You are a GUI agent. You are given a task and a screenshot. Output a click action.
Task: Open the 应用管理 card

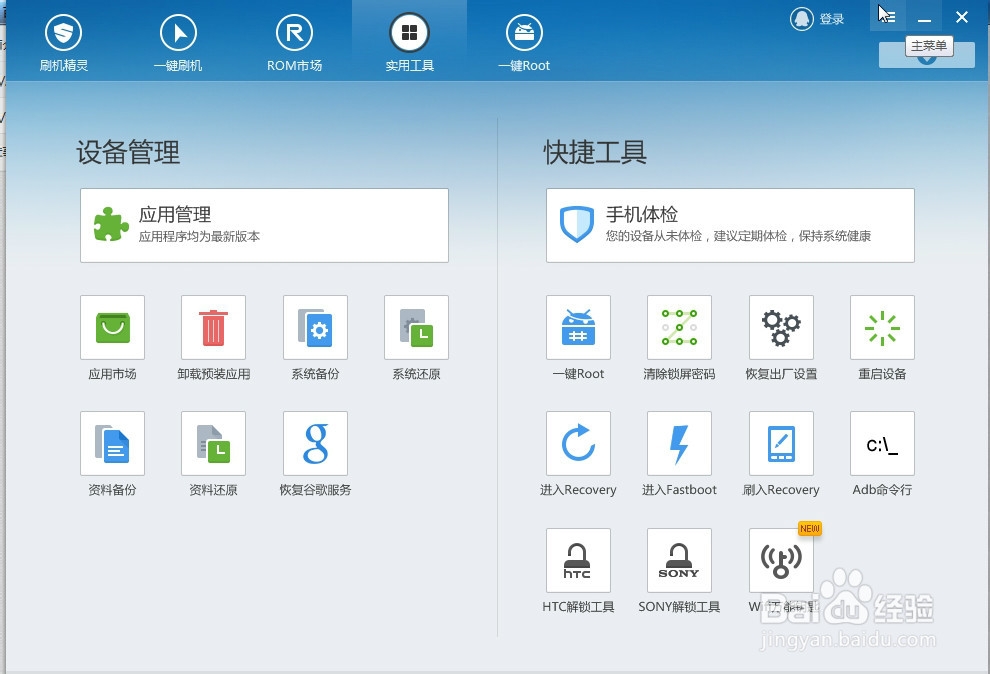pyautogui.click(x=264, y=225)
